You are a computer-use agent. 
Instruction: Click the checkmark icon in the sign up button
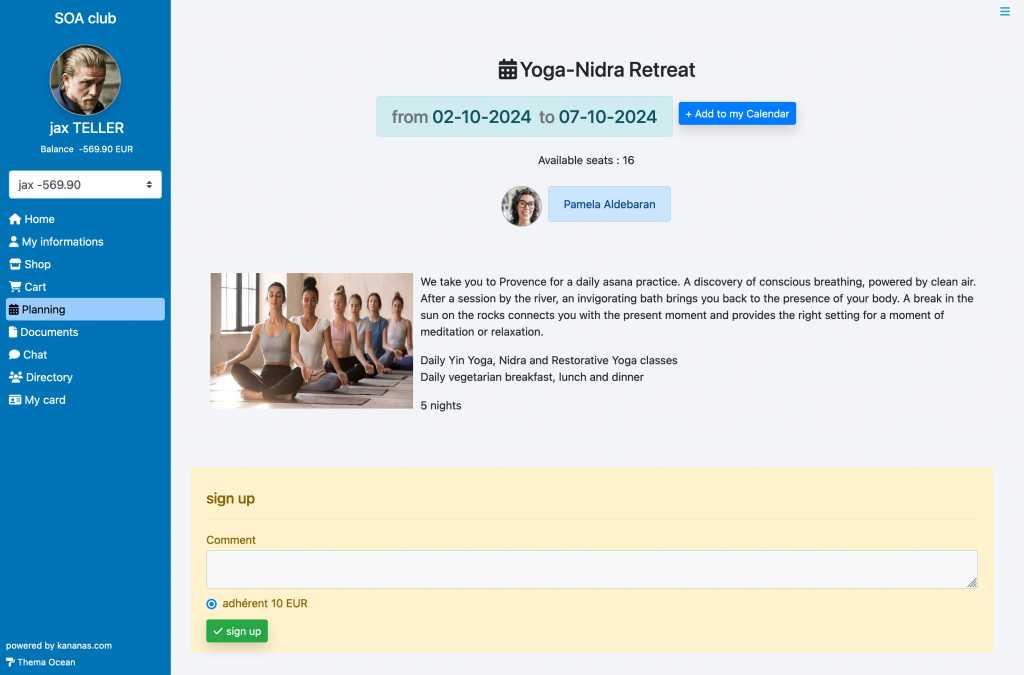point(218,631)
